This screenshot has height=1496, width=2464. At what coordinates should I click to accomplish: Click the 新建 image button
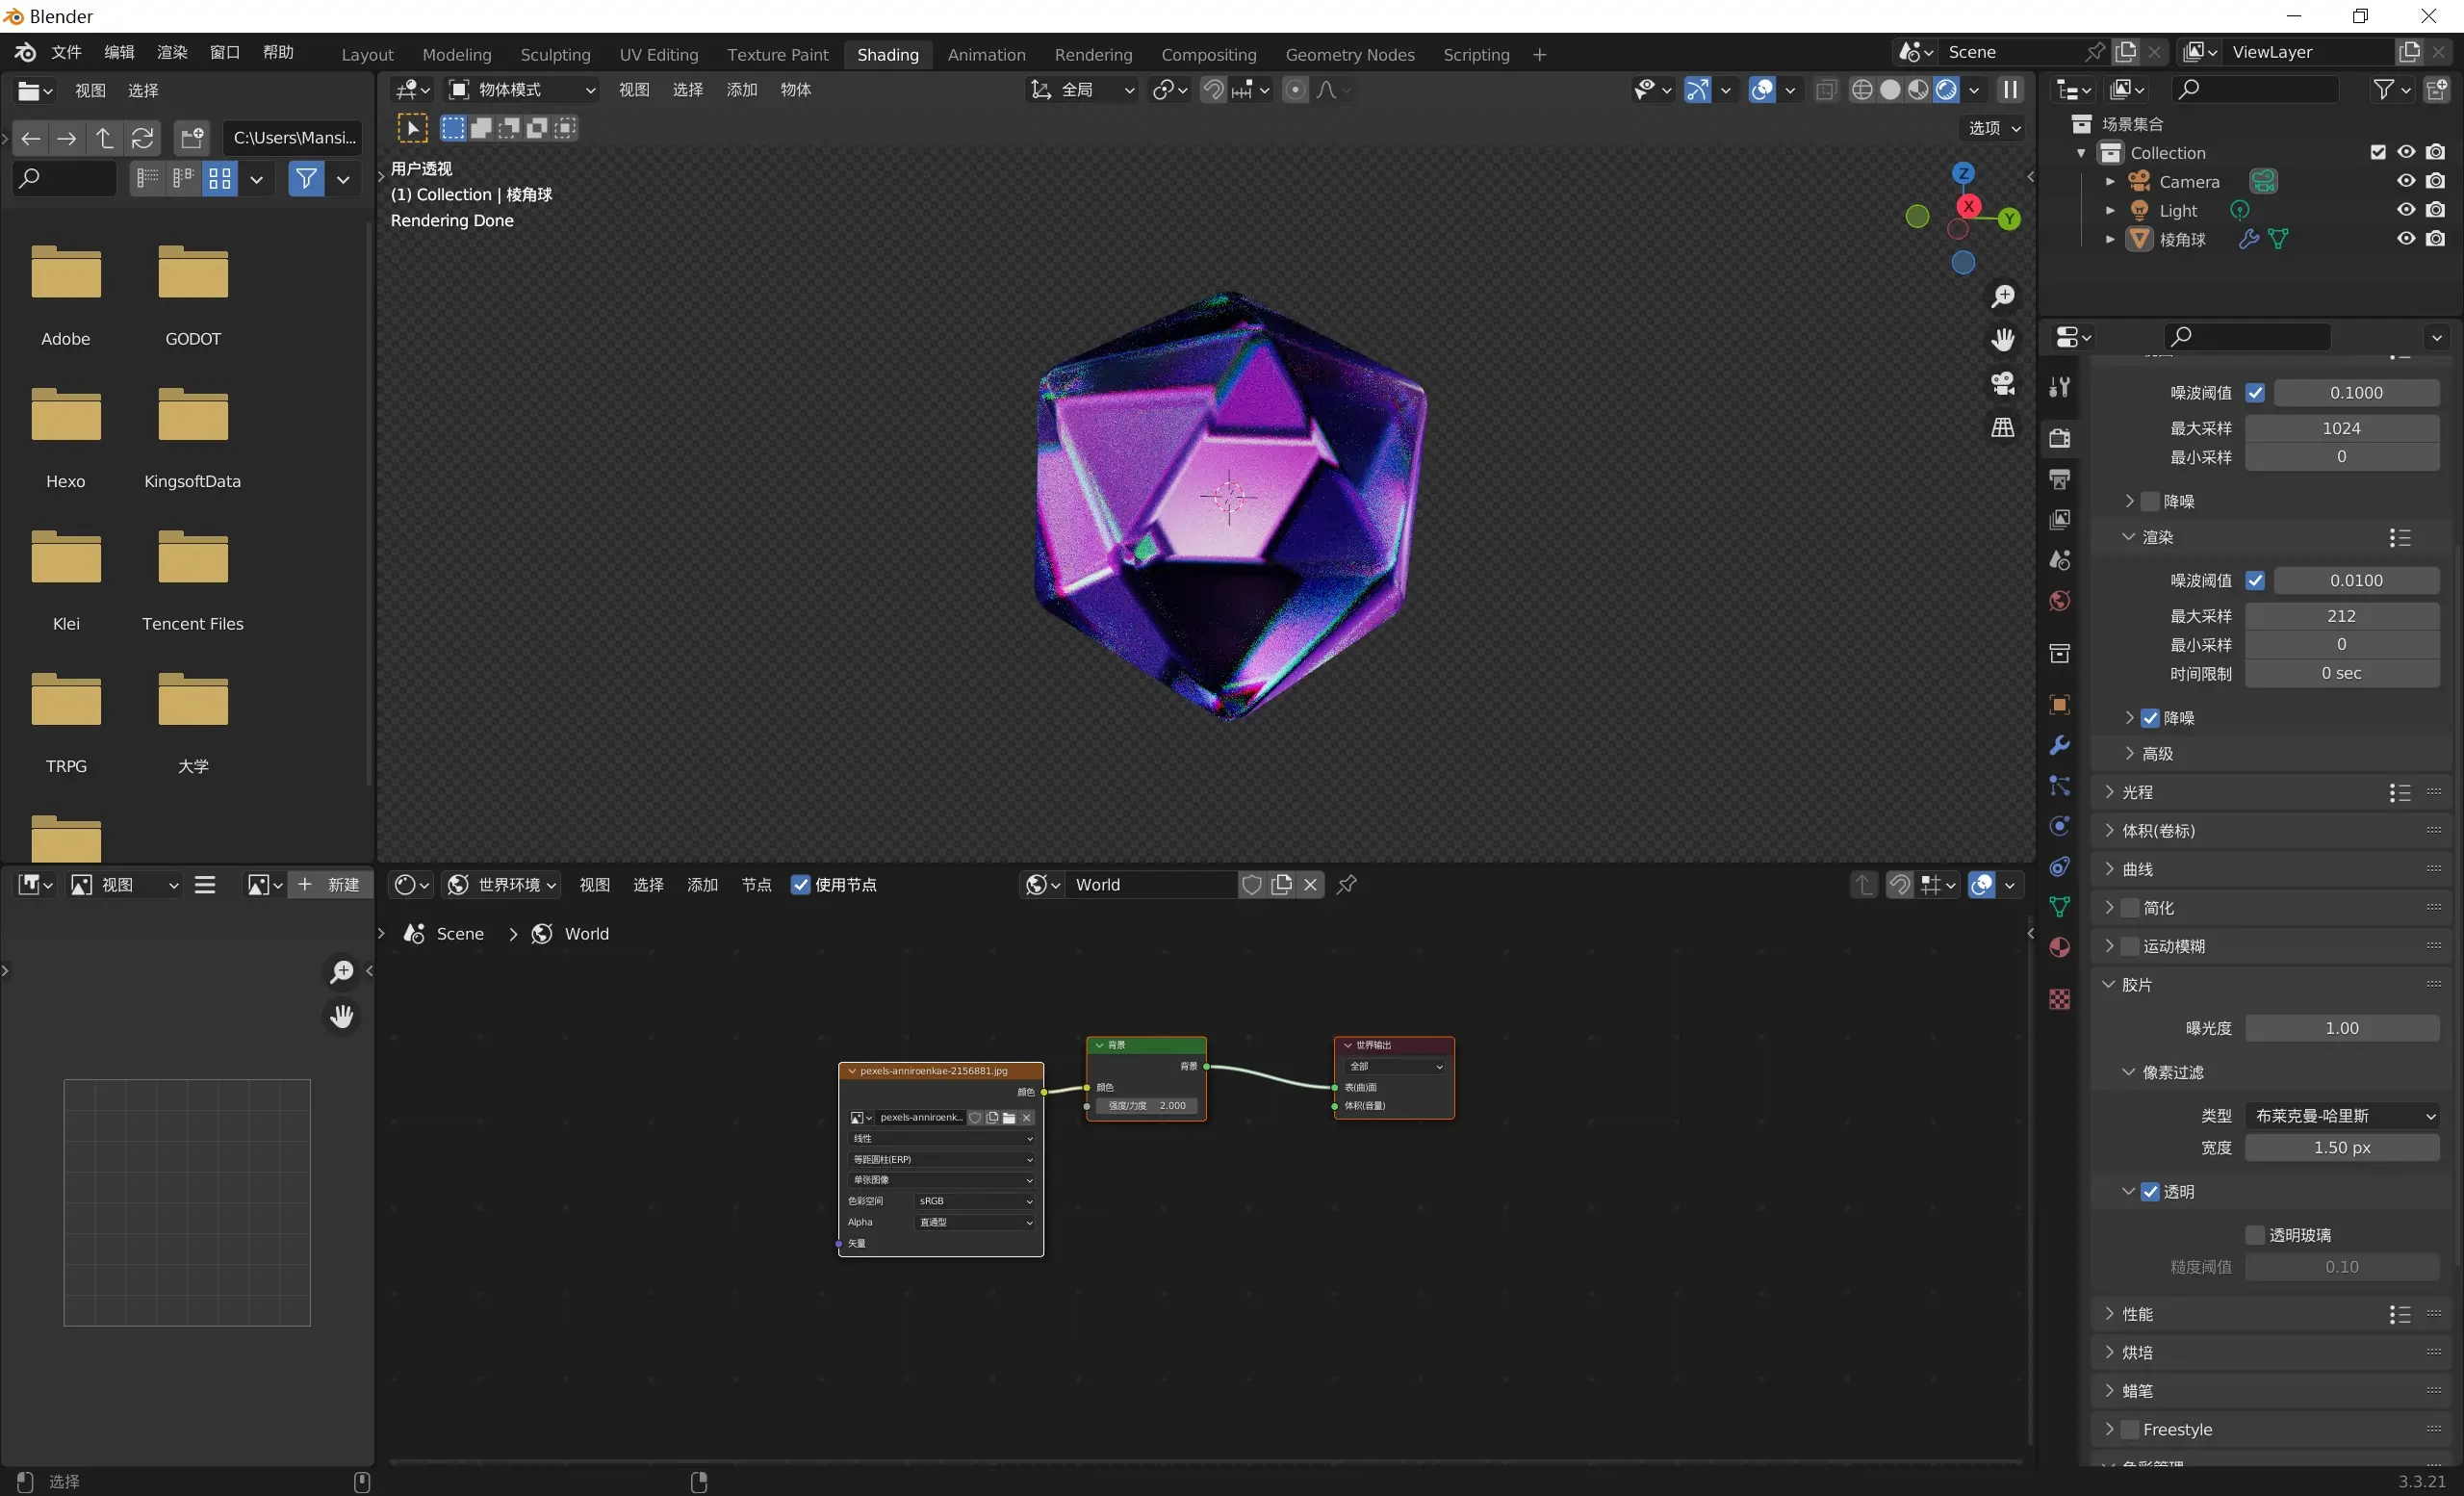point(330,884)
